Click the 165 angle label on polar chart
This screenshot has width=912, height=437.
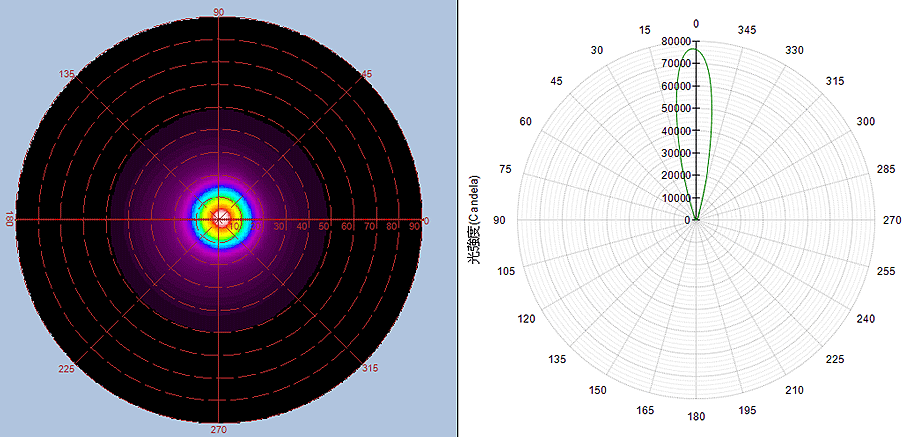(646, 410)
